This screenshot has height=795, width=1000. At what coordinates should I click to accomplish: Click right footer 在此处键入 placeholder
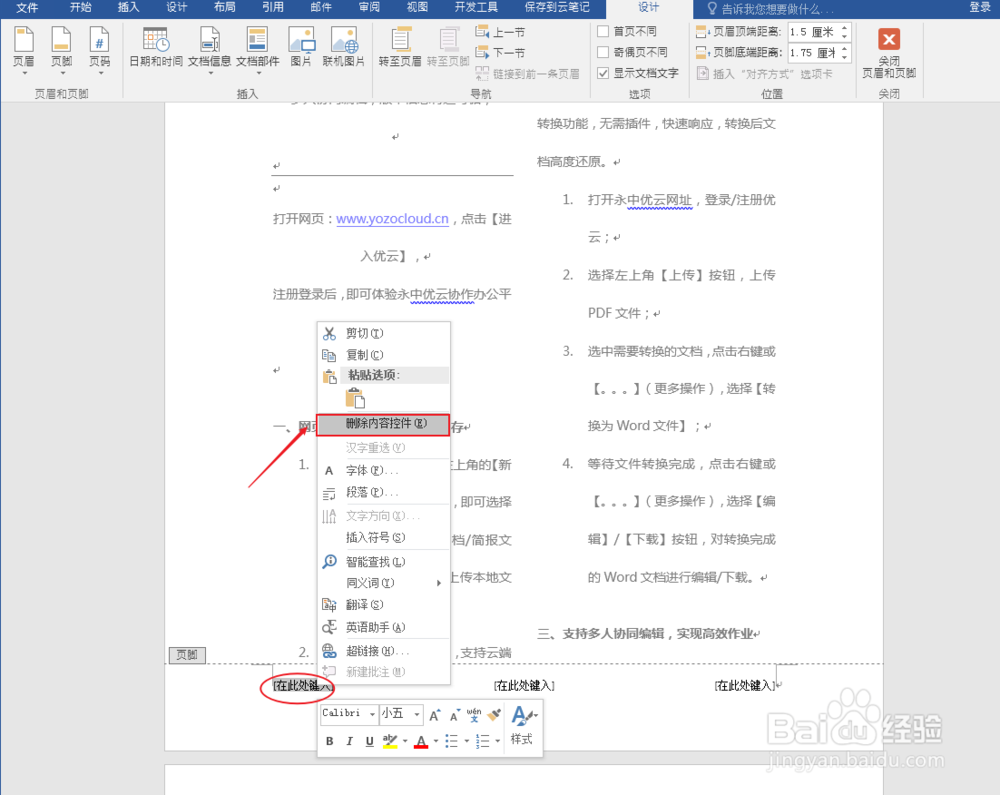(745, 685)
